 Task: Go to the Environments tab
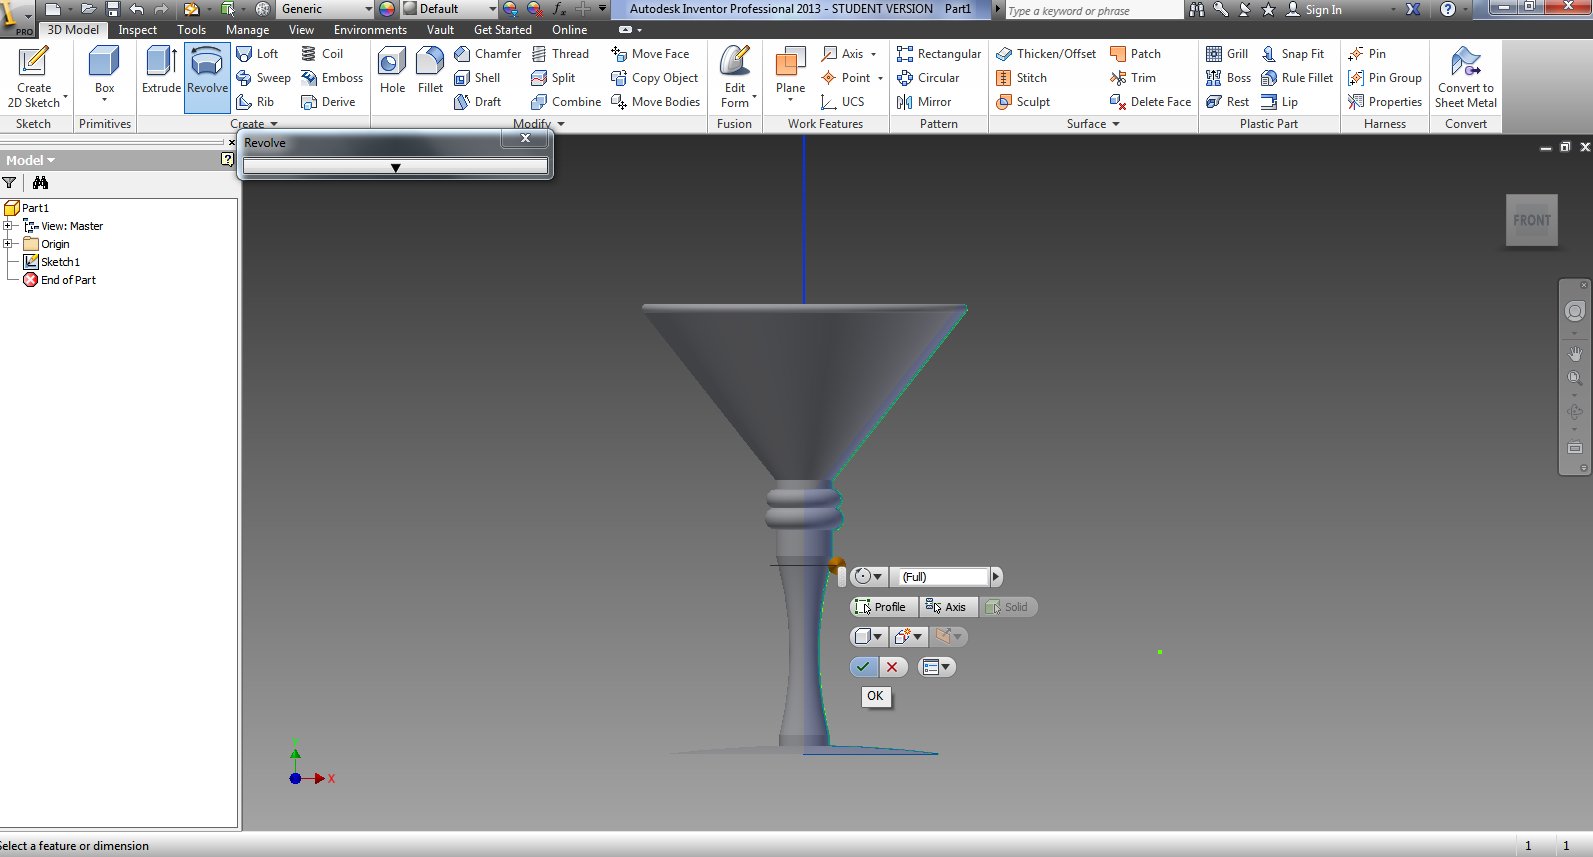click(370, 30)
